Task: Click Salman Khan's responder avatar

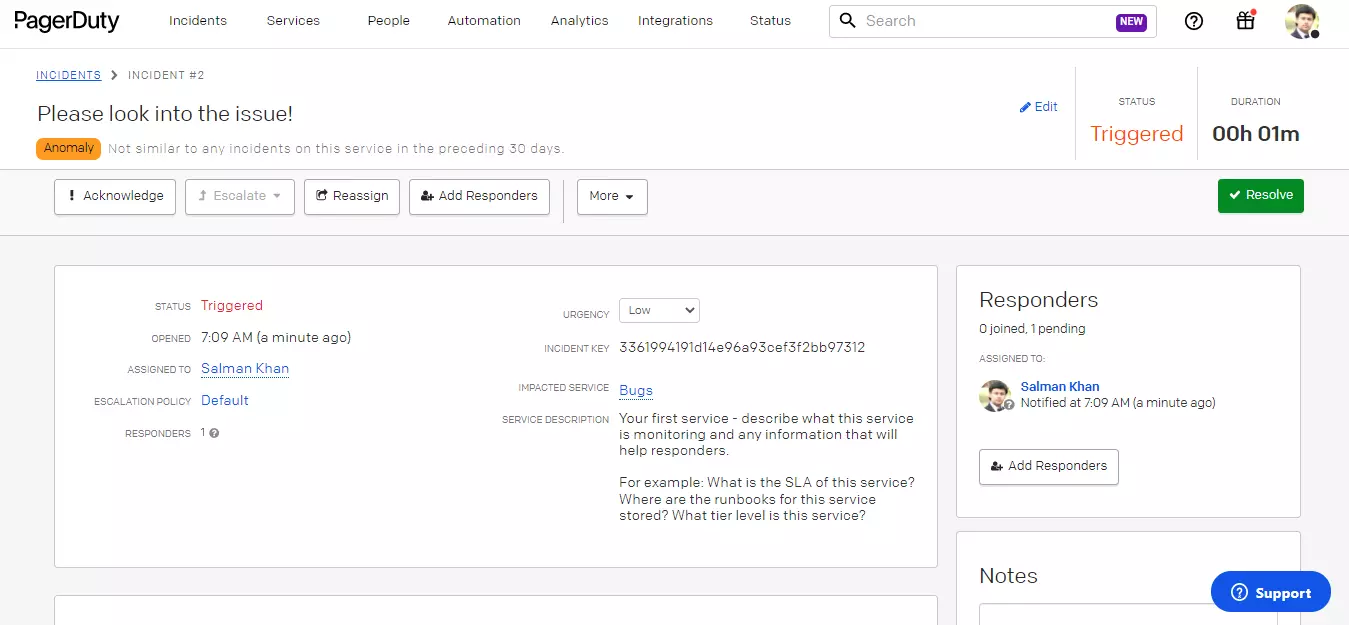Action: (x=996, y=396)
